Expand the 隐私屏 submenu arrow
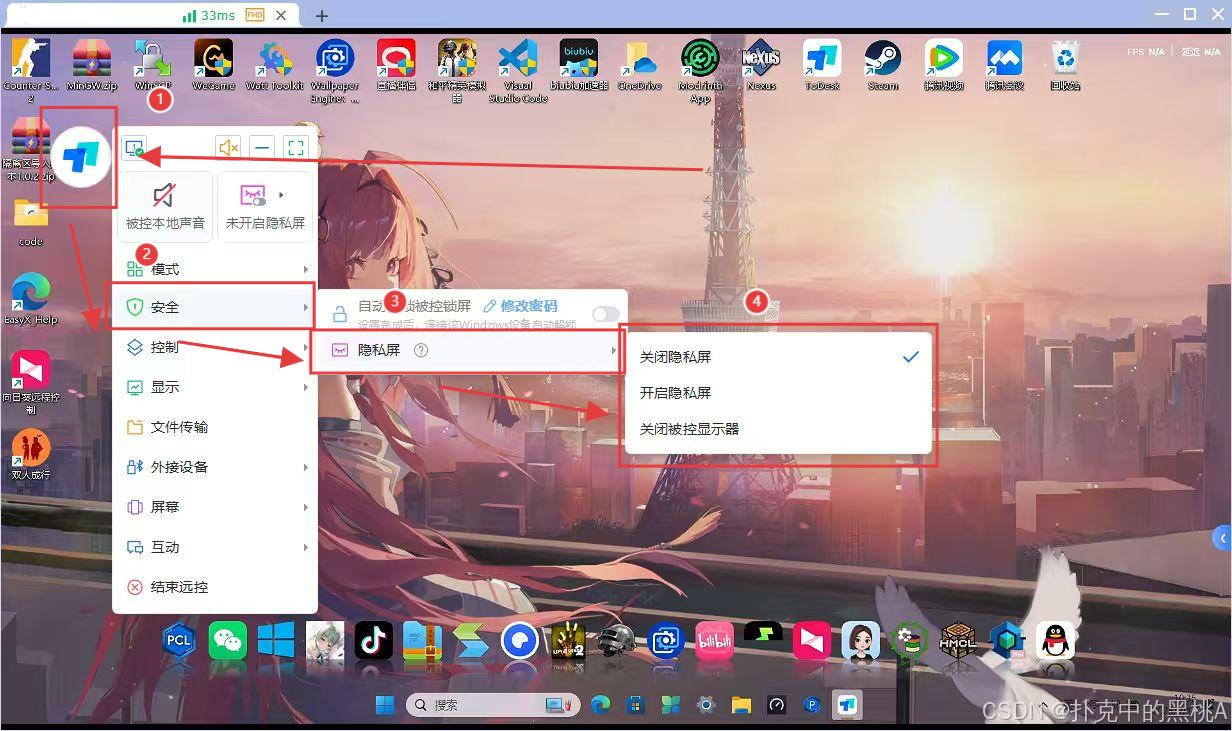Image resolution: width=1232 pixels, height=731 pixels. click(x=614, y=350)
